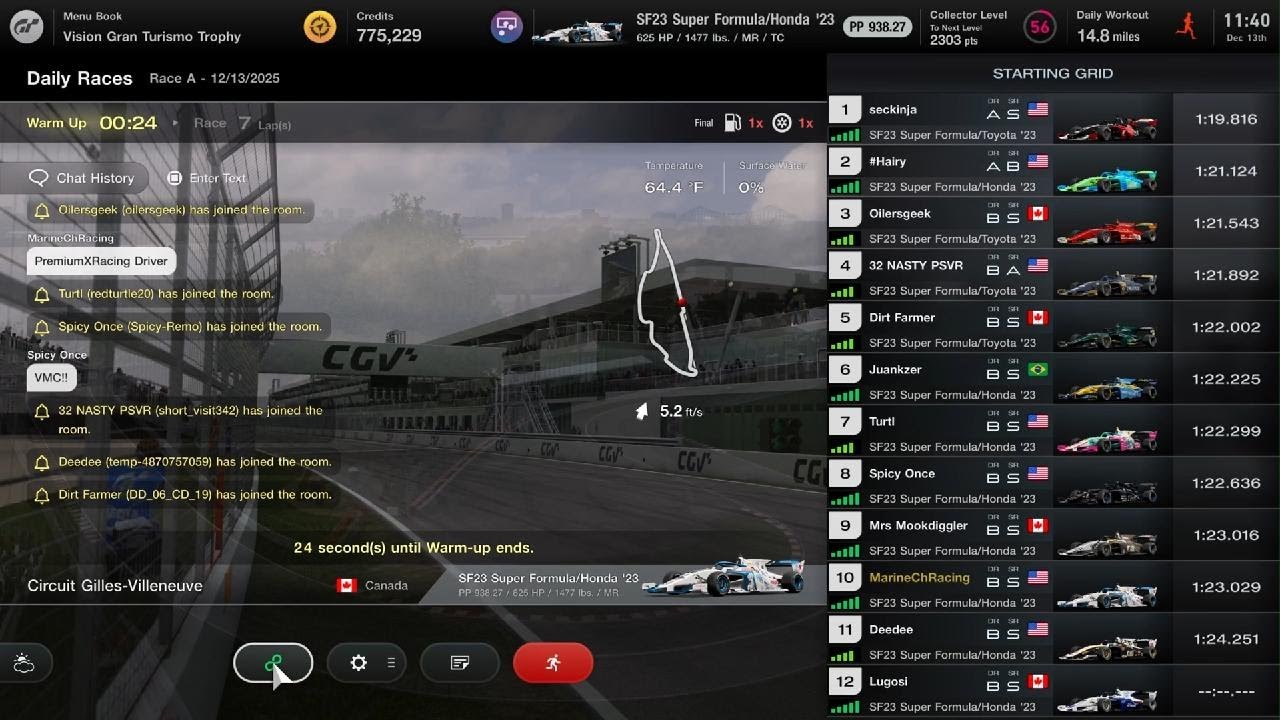This screenshot has height=720, width=1280.
Task: Click the SF23 car thumbnail in bottom banner
Action: tap(723, 577)
